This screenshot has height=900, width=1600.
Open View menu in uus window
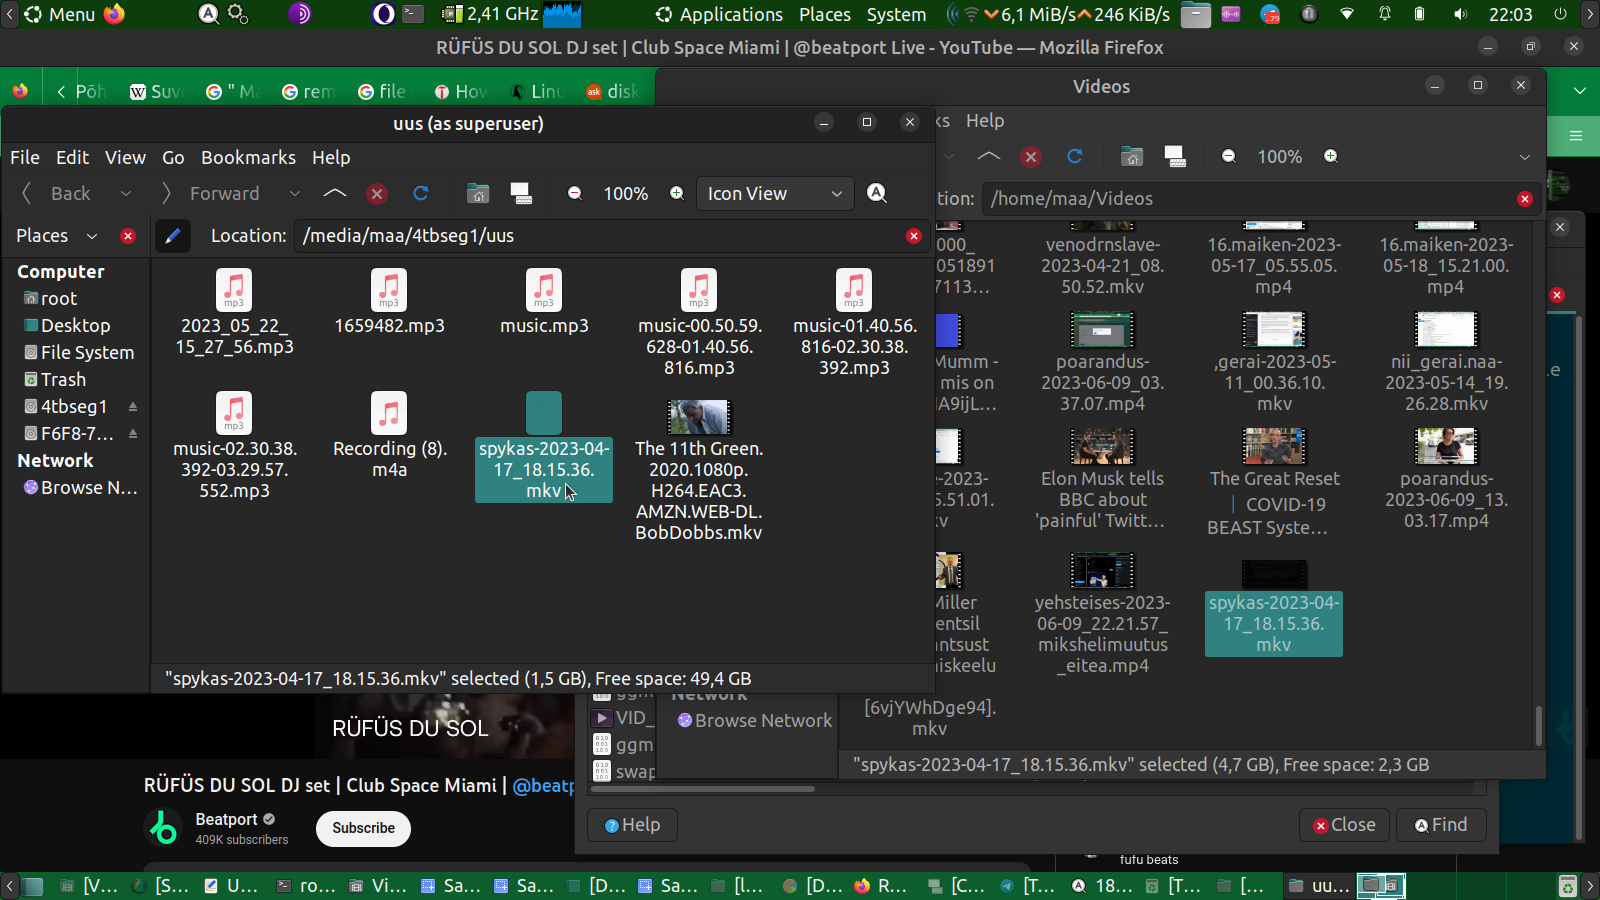126,158
